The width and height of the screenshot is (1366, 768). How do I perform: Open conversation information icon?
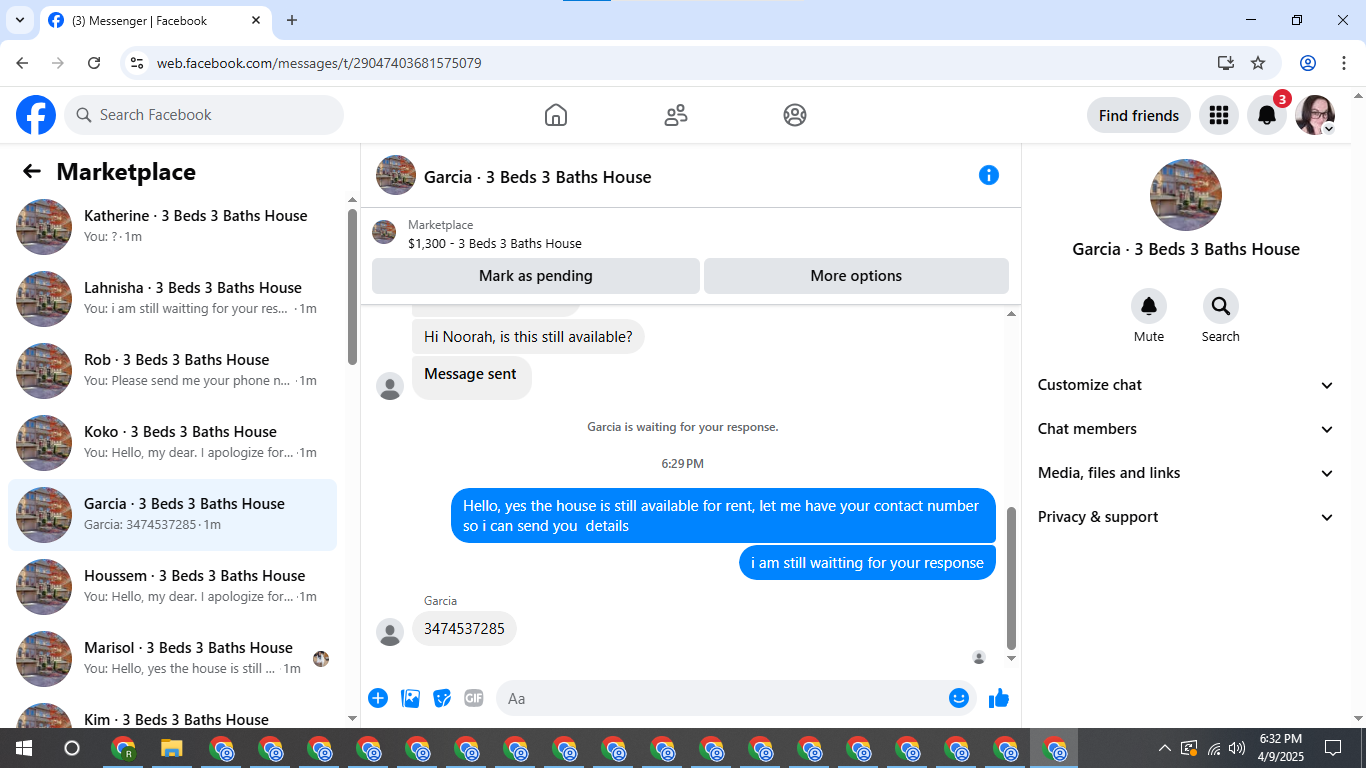pos(989,175)
